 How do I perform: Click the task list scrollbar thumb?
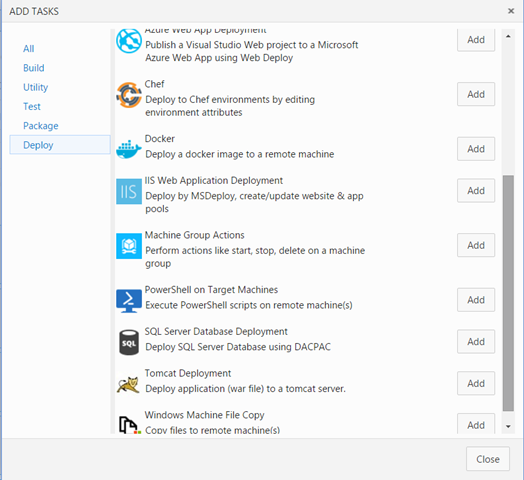[x=508, y=293]
